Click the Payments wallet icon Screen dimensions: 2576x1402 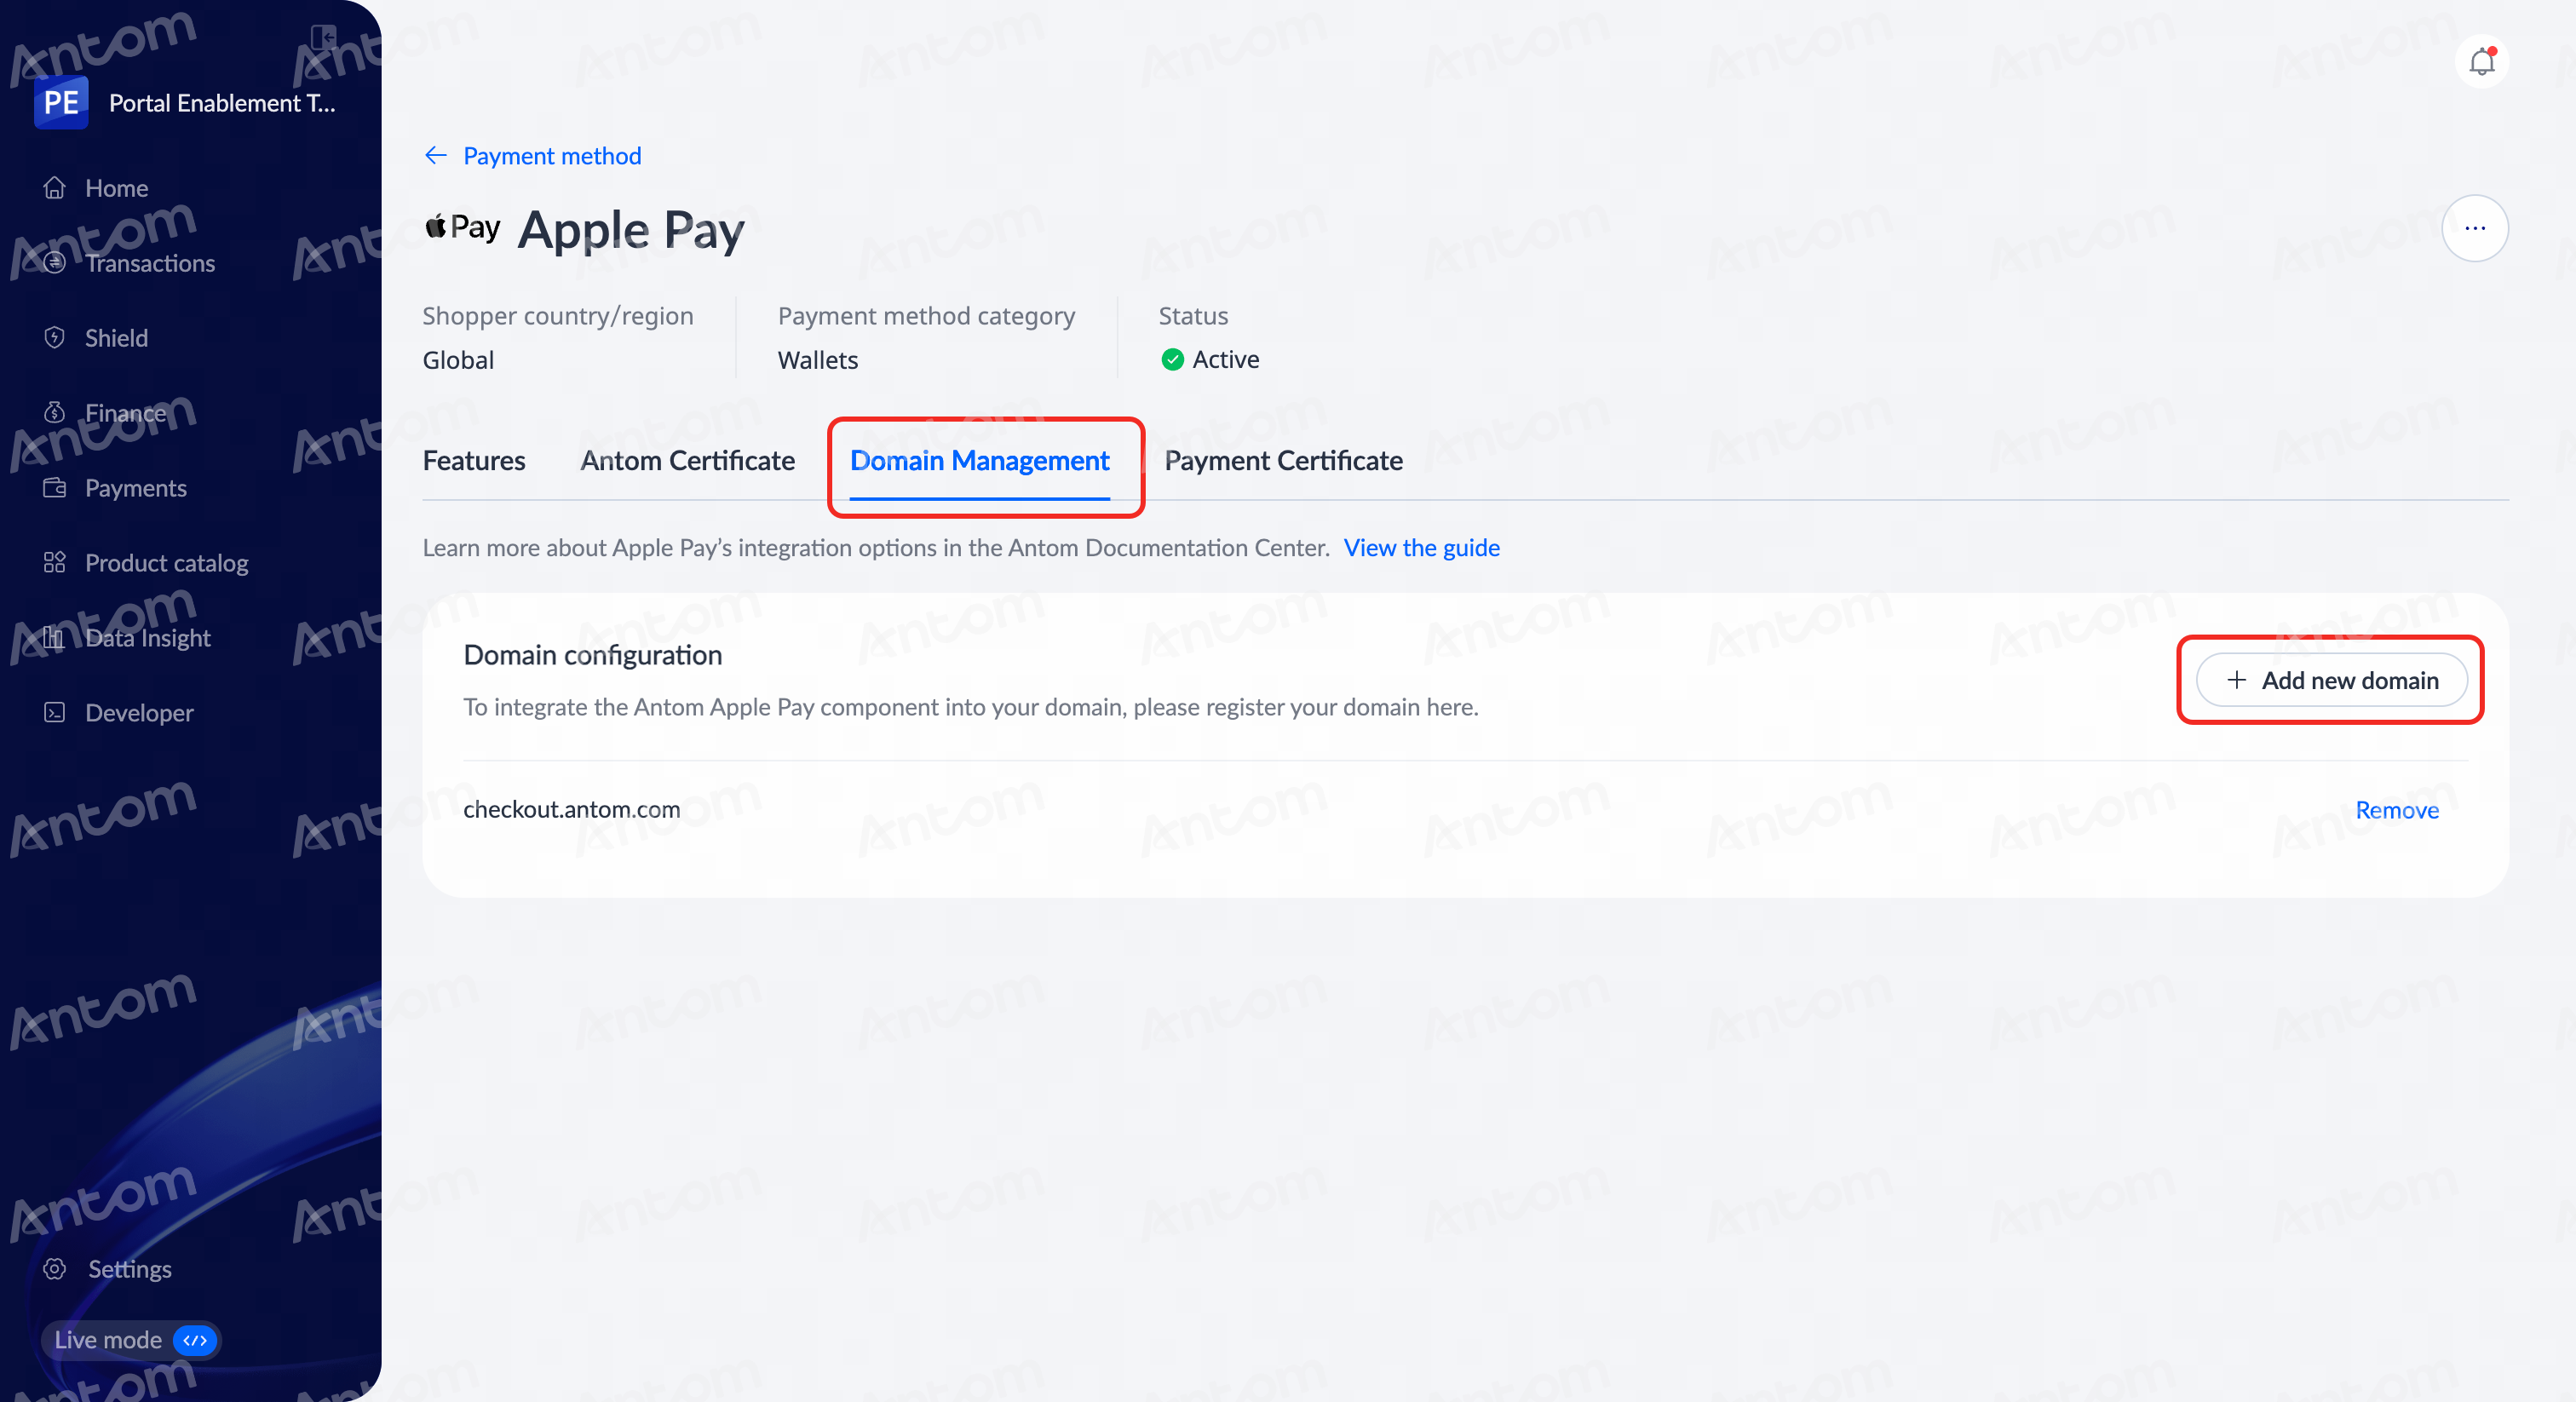point(55,488)
